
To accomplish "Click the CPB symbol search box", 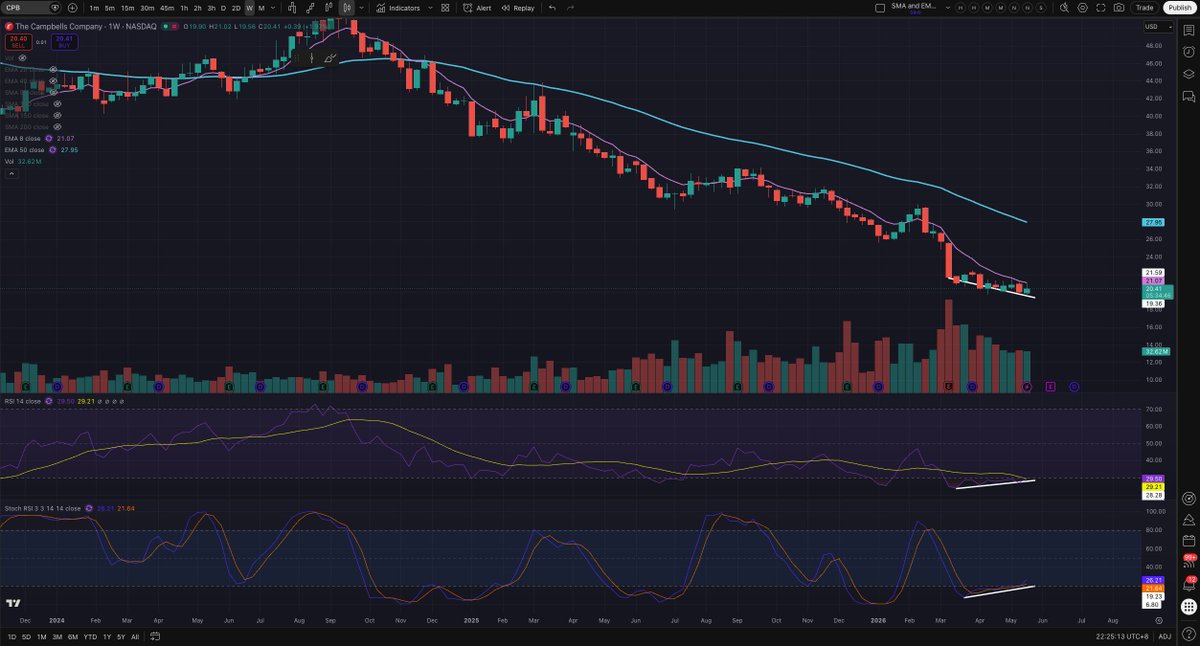I will 33,7.
